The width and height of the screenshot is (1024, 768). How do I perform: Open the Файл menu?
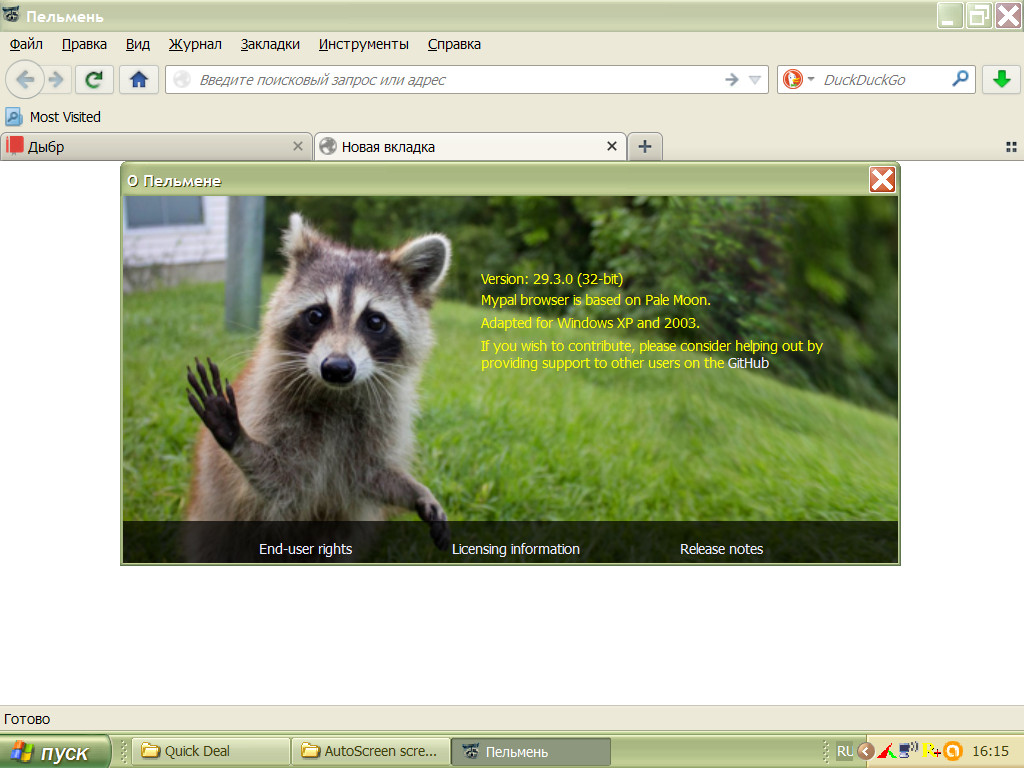(26, 44)
